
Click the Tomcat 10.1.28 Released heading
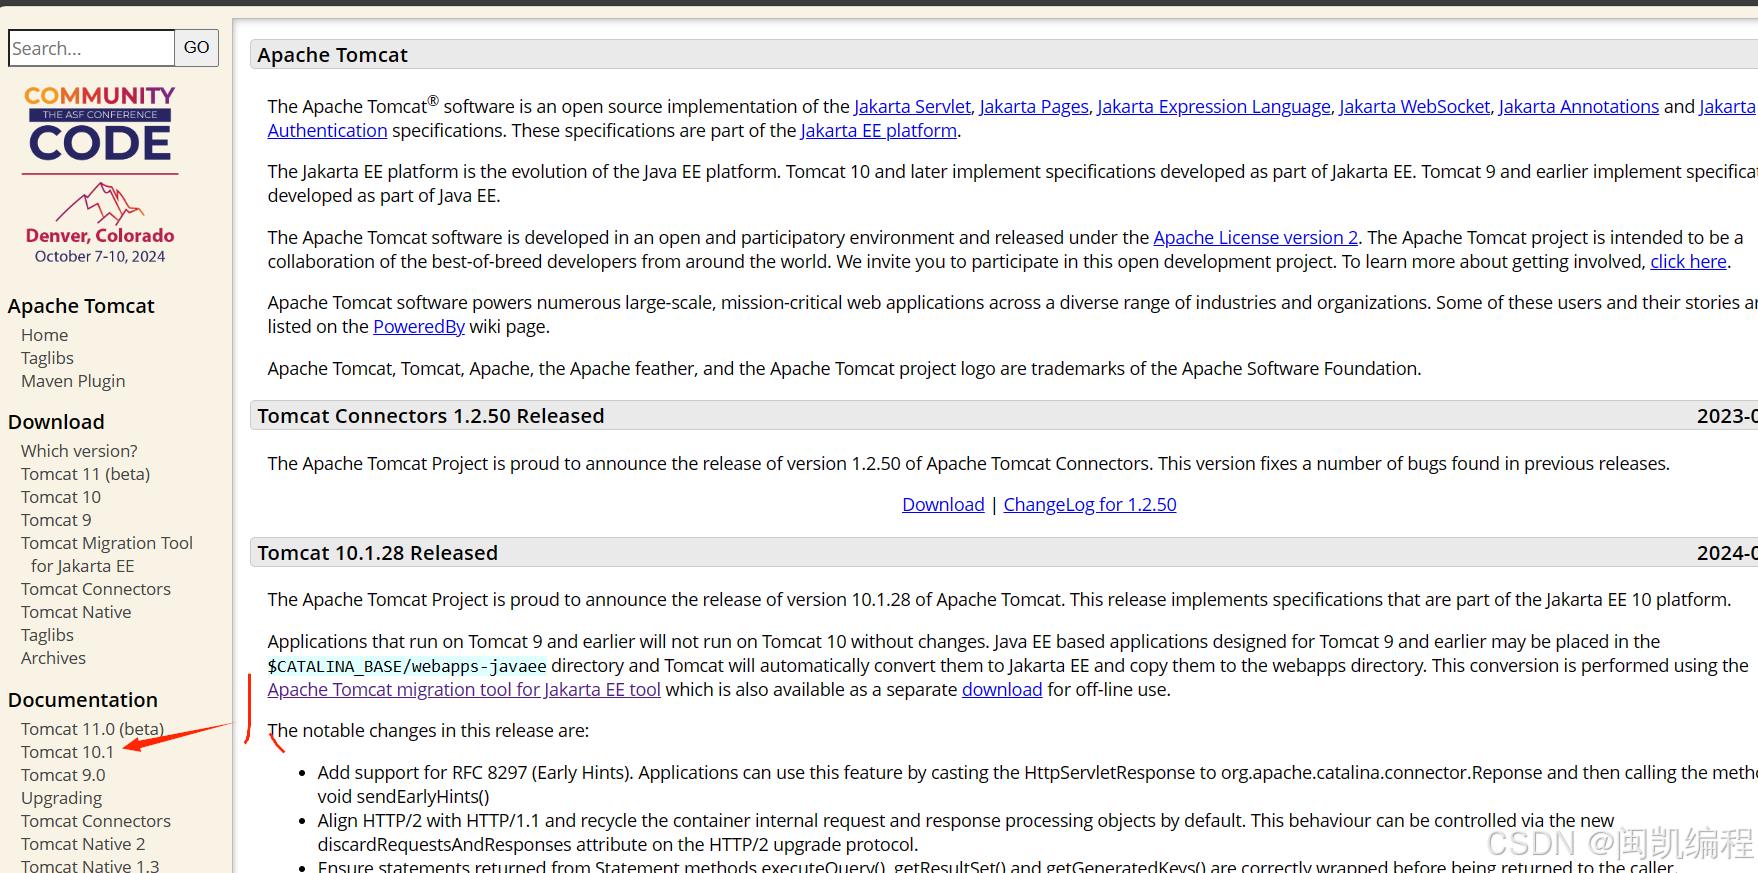coord(377,553)
